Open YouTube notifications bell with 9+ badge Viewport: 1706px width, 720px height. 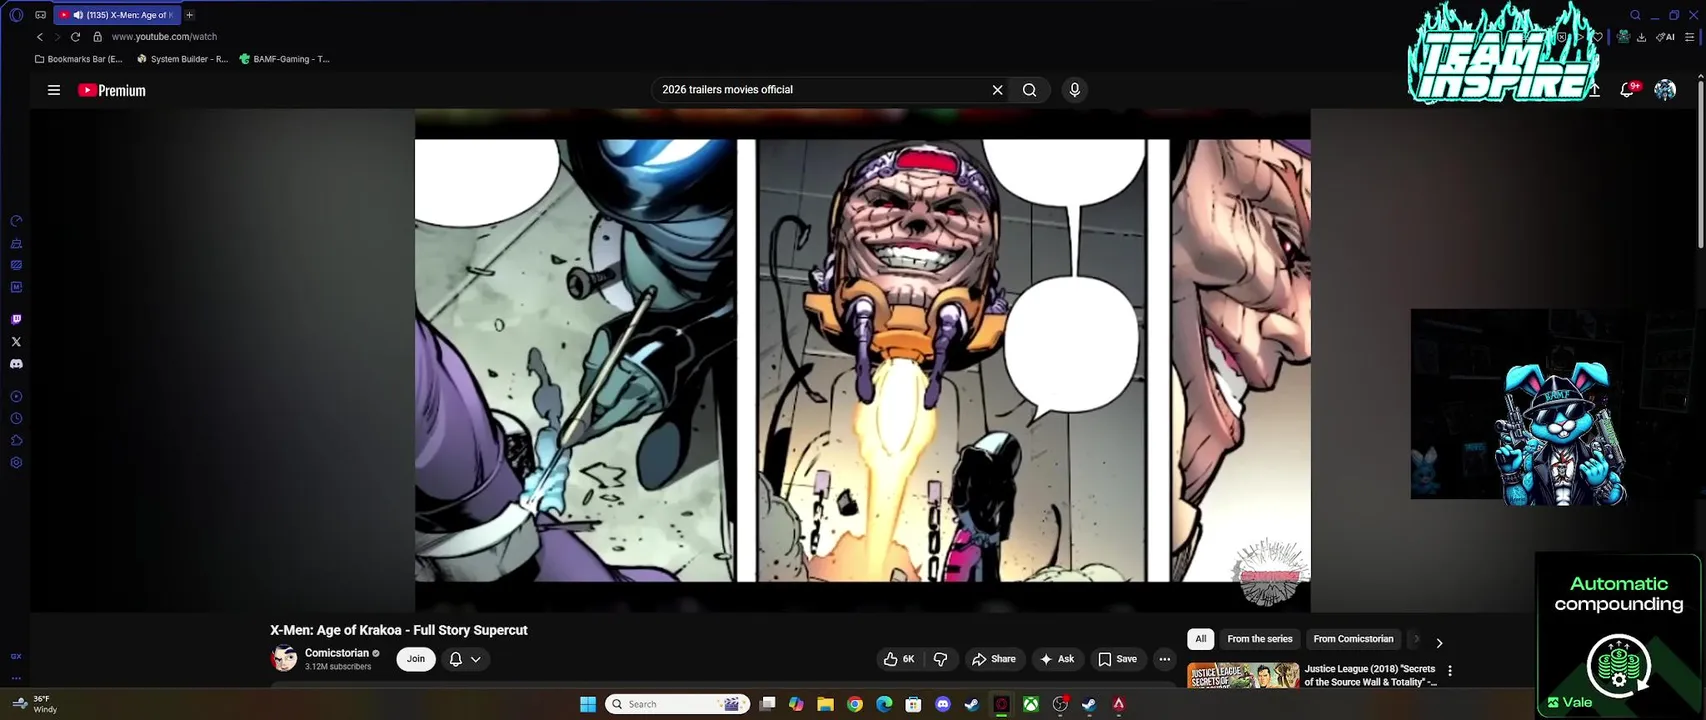(1628, 90)
